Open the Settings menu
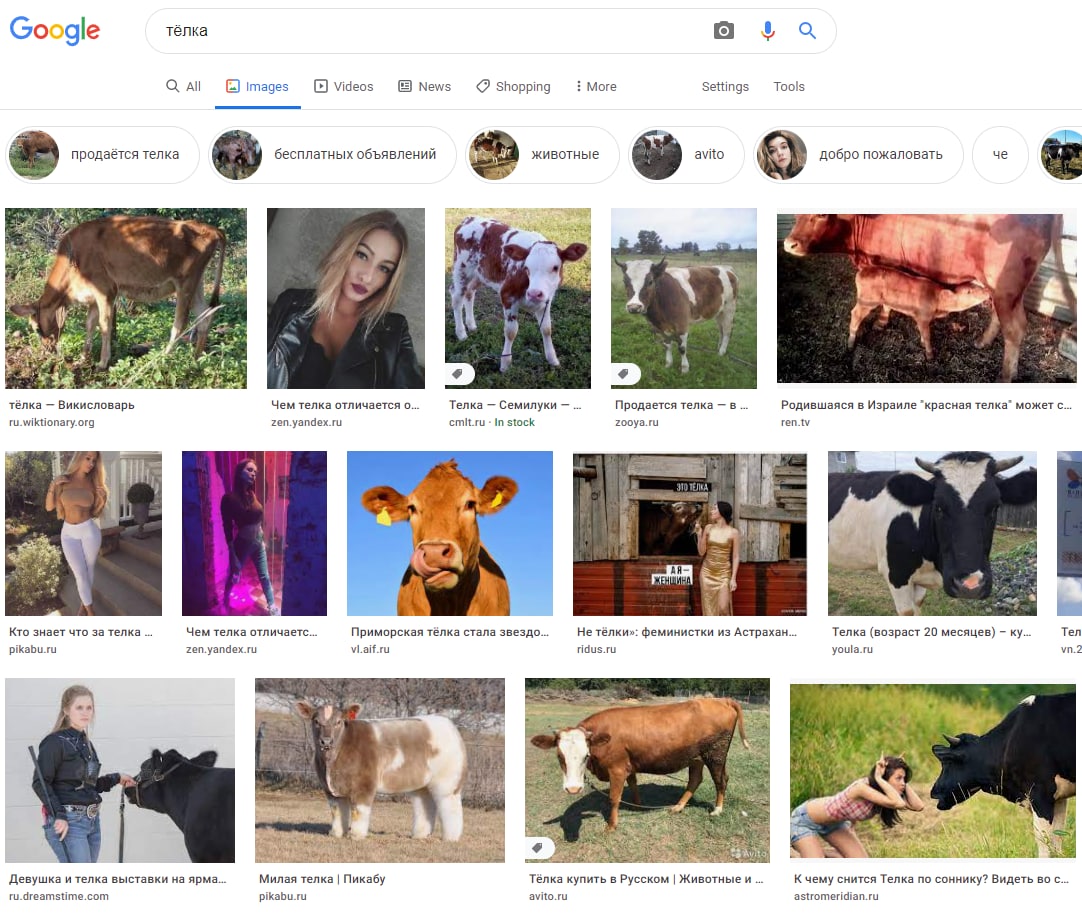Screen dimensions: 1082x924 coord(725,87)
